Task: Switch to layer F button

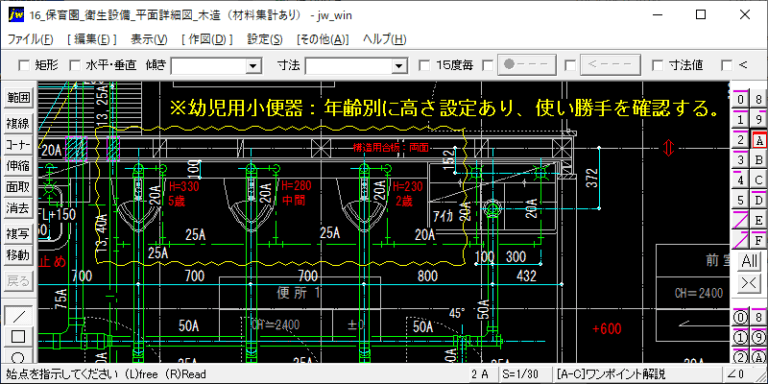Action: click(759, 240)
